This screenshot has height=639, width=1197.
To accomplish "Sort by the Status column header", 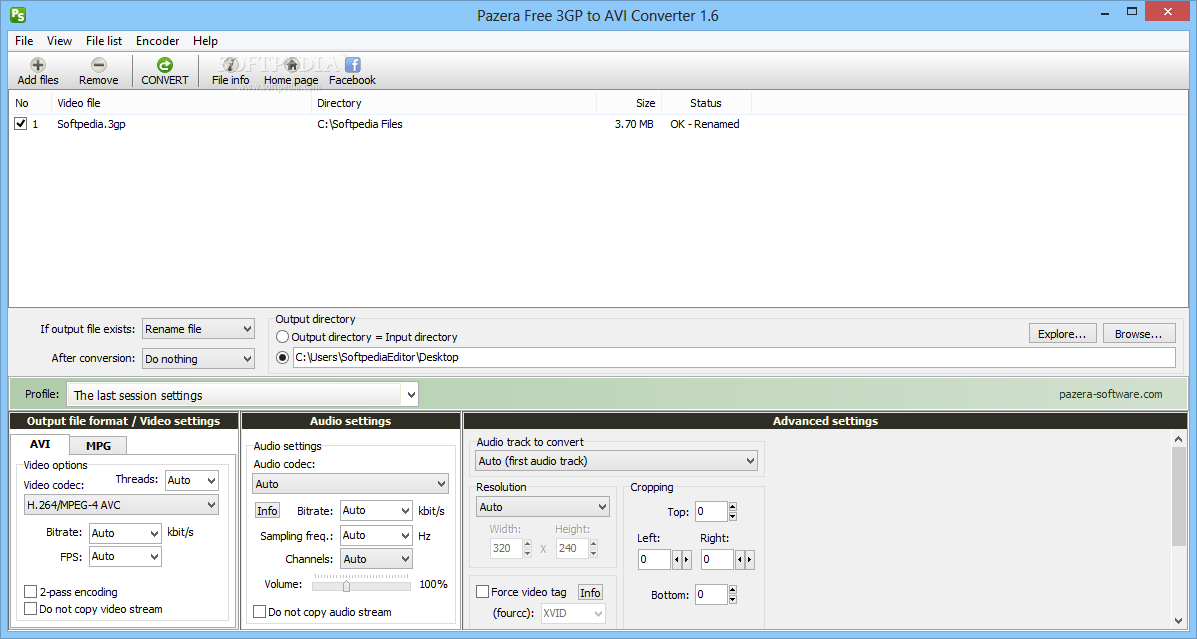I will 706,103.
